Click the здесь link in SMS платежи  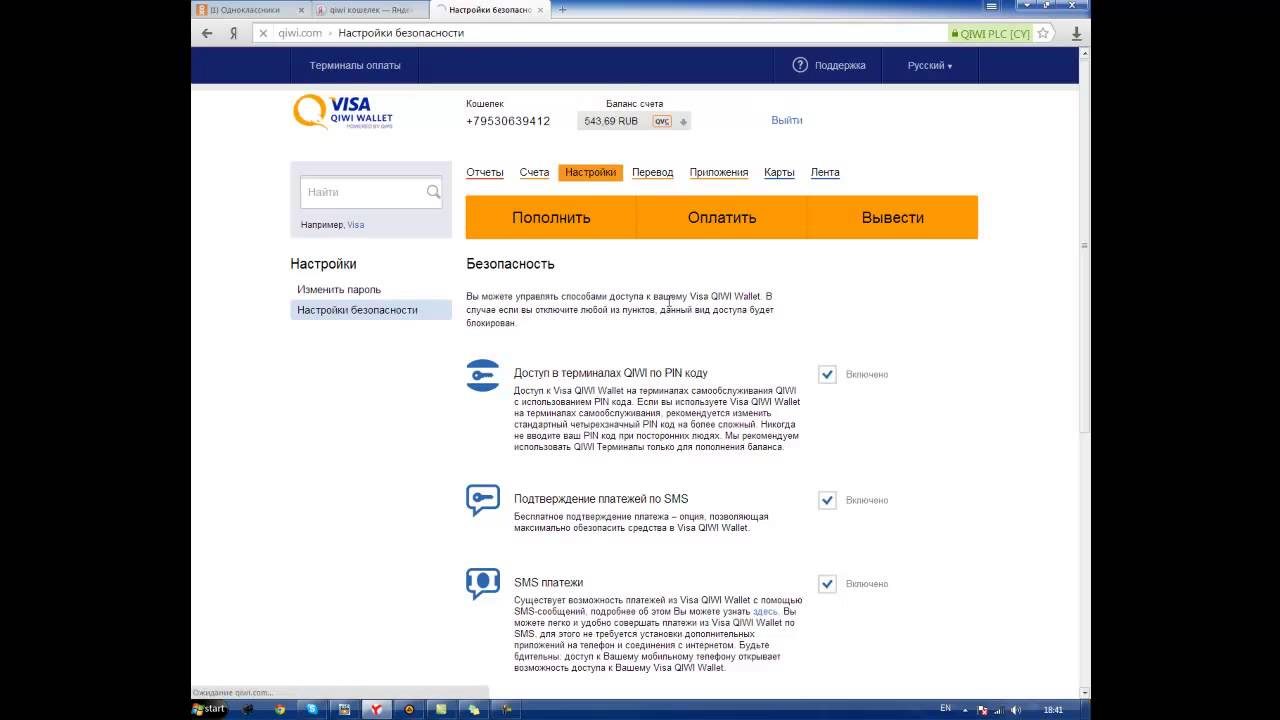(765, 611)
